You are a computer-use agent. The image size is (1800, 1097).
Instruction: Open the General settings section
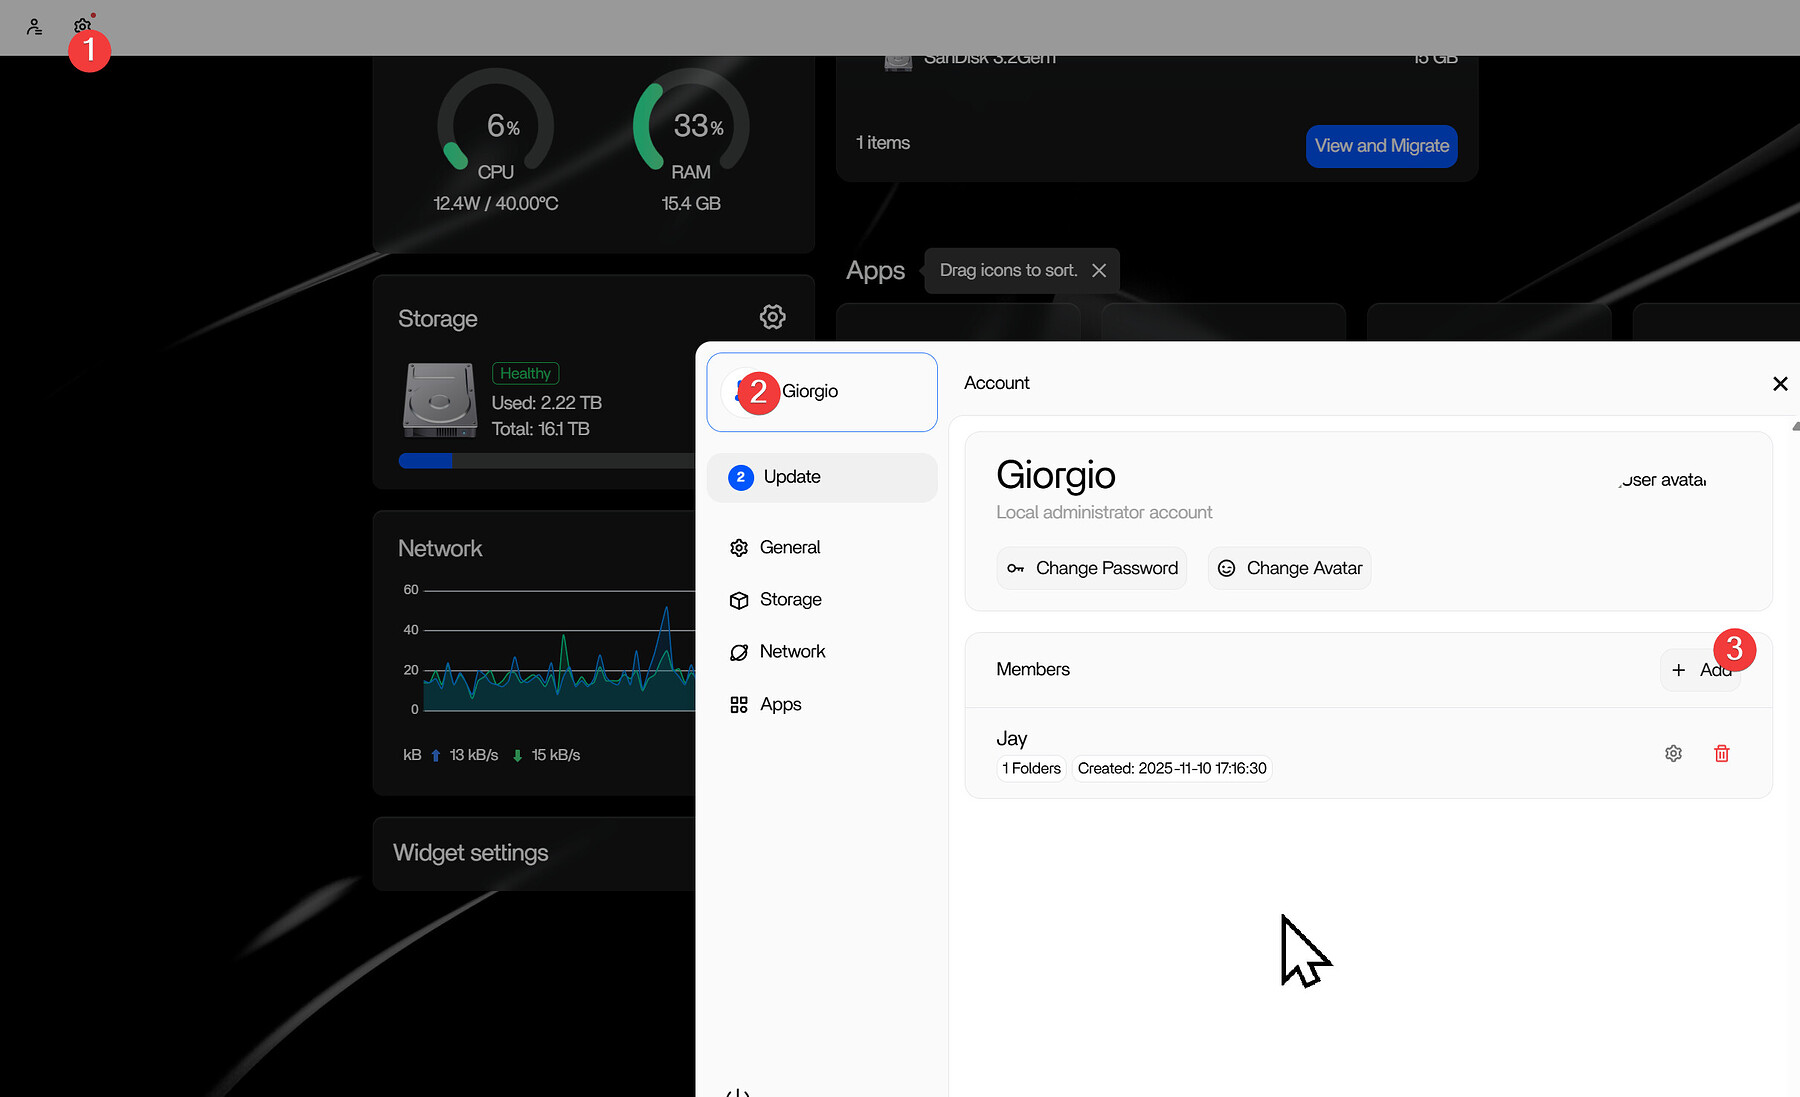tap(789, 547)
